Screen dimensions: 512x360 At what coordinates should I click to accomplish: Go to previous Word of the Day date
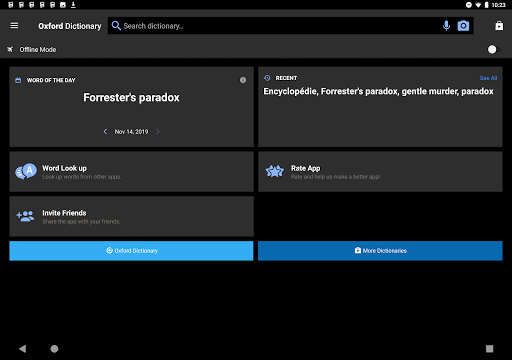[x=105, y=132]
